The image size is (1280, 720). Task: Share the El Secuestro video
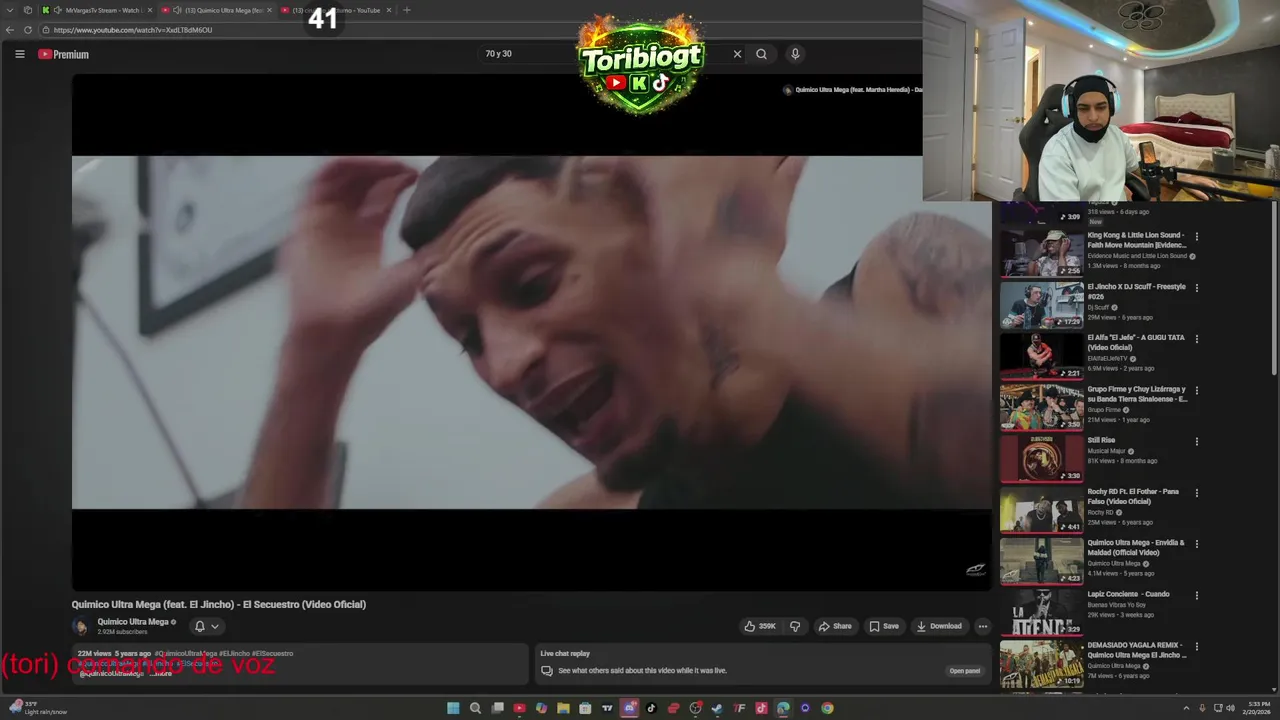pos(835,626)
